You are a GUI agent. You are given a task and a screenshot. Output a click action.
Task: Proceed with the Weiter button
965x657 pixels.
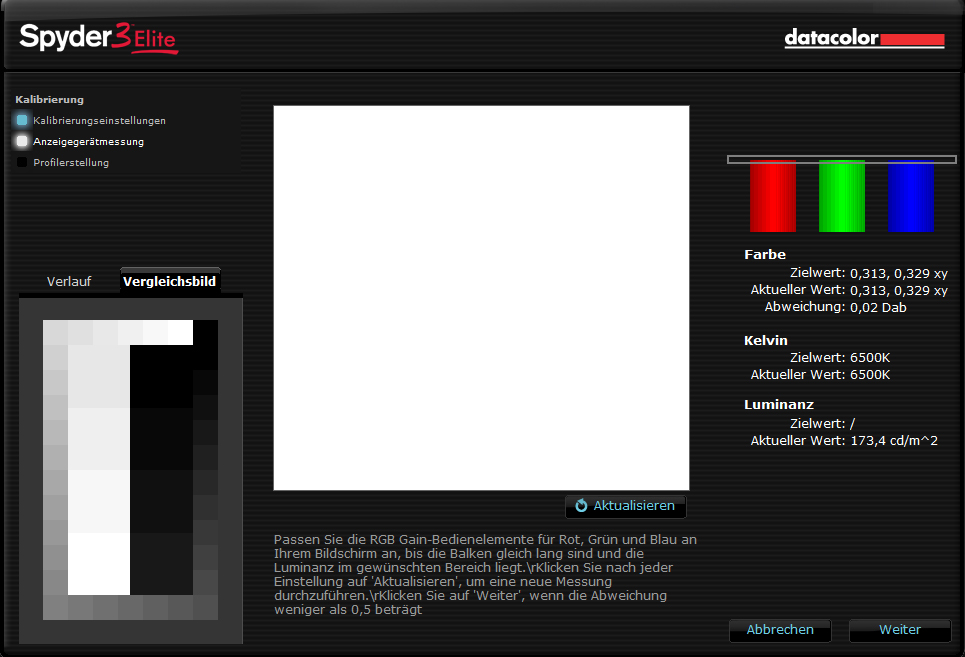[x=899, y=630]
